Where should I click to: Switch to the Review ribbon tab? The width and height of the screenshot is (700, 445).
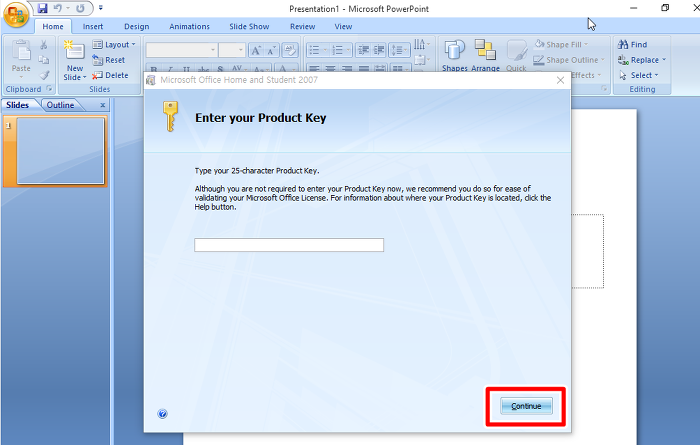click(x=303, y=26)
